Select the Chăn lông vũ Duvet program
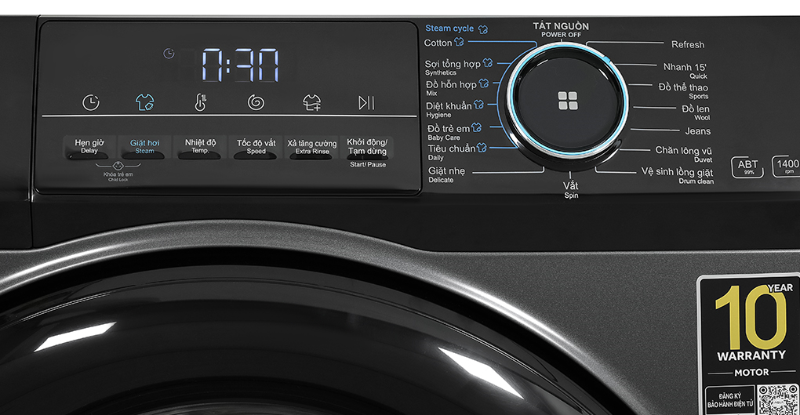800x415 pixels. 683,153
